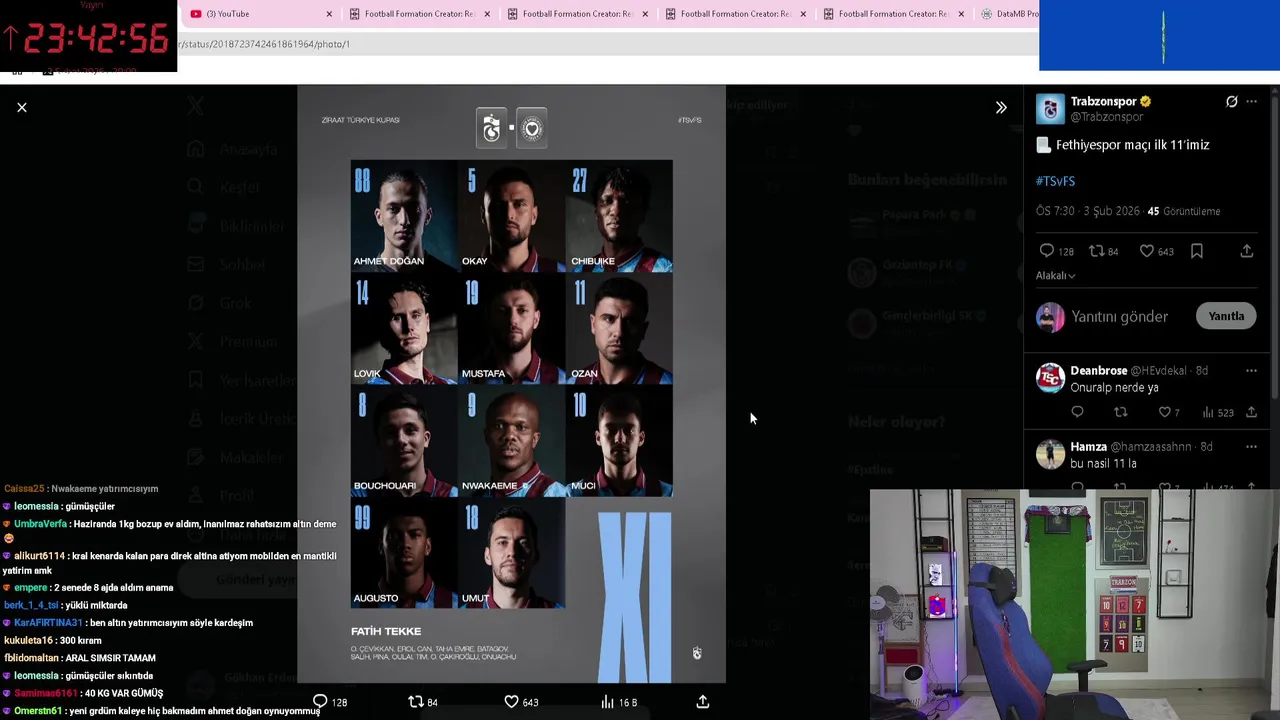Click the ÖS 7:30 · 3 Şub 2026 timestamp
Viewport: 1280px width, 720px height.
tap(1087, 212)
